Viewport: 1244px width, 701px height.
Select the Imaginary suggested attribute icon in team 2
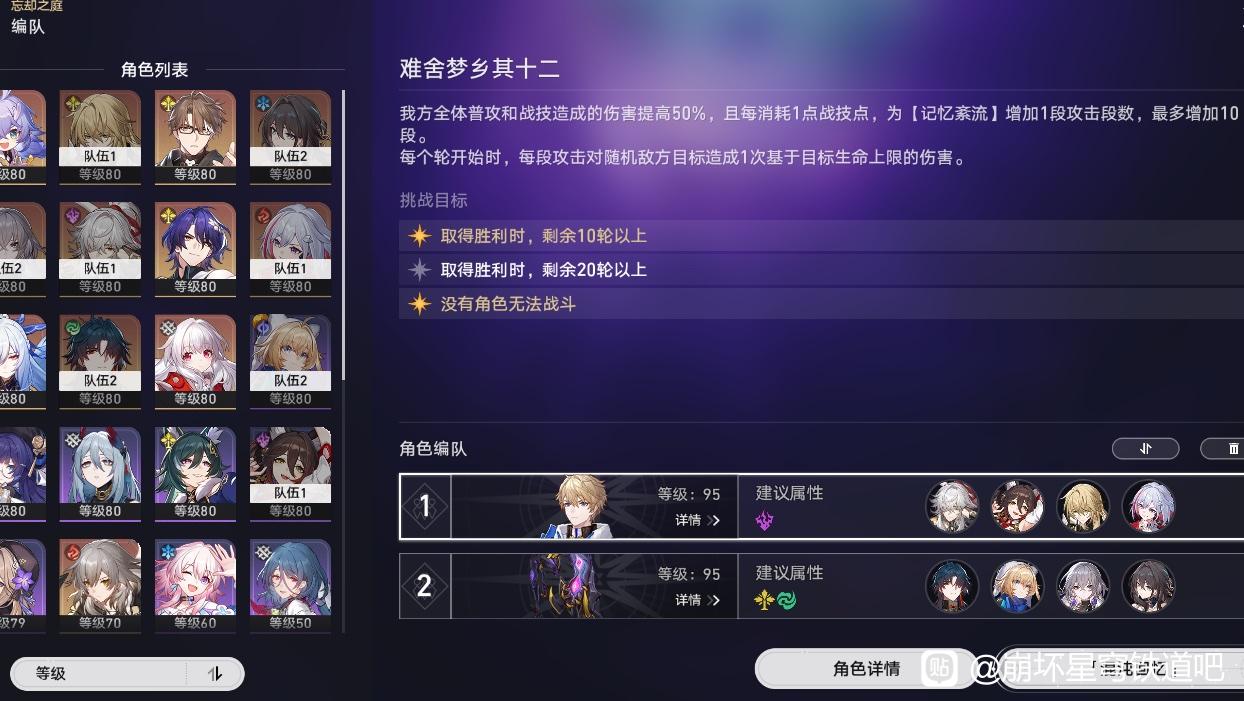(x=765, y=601)
